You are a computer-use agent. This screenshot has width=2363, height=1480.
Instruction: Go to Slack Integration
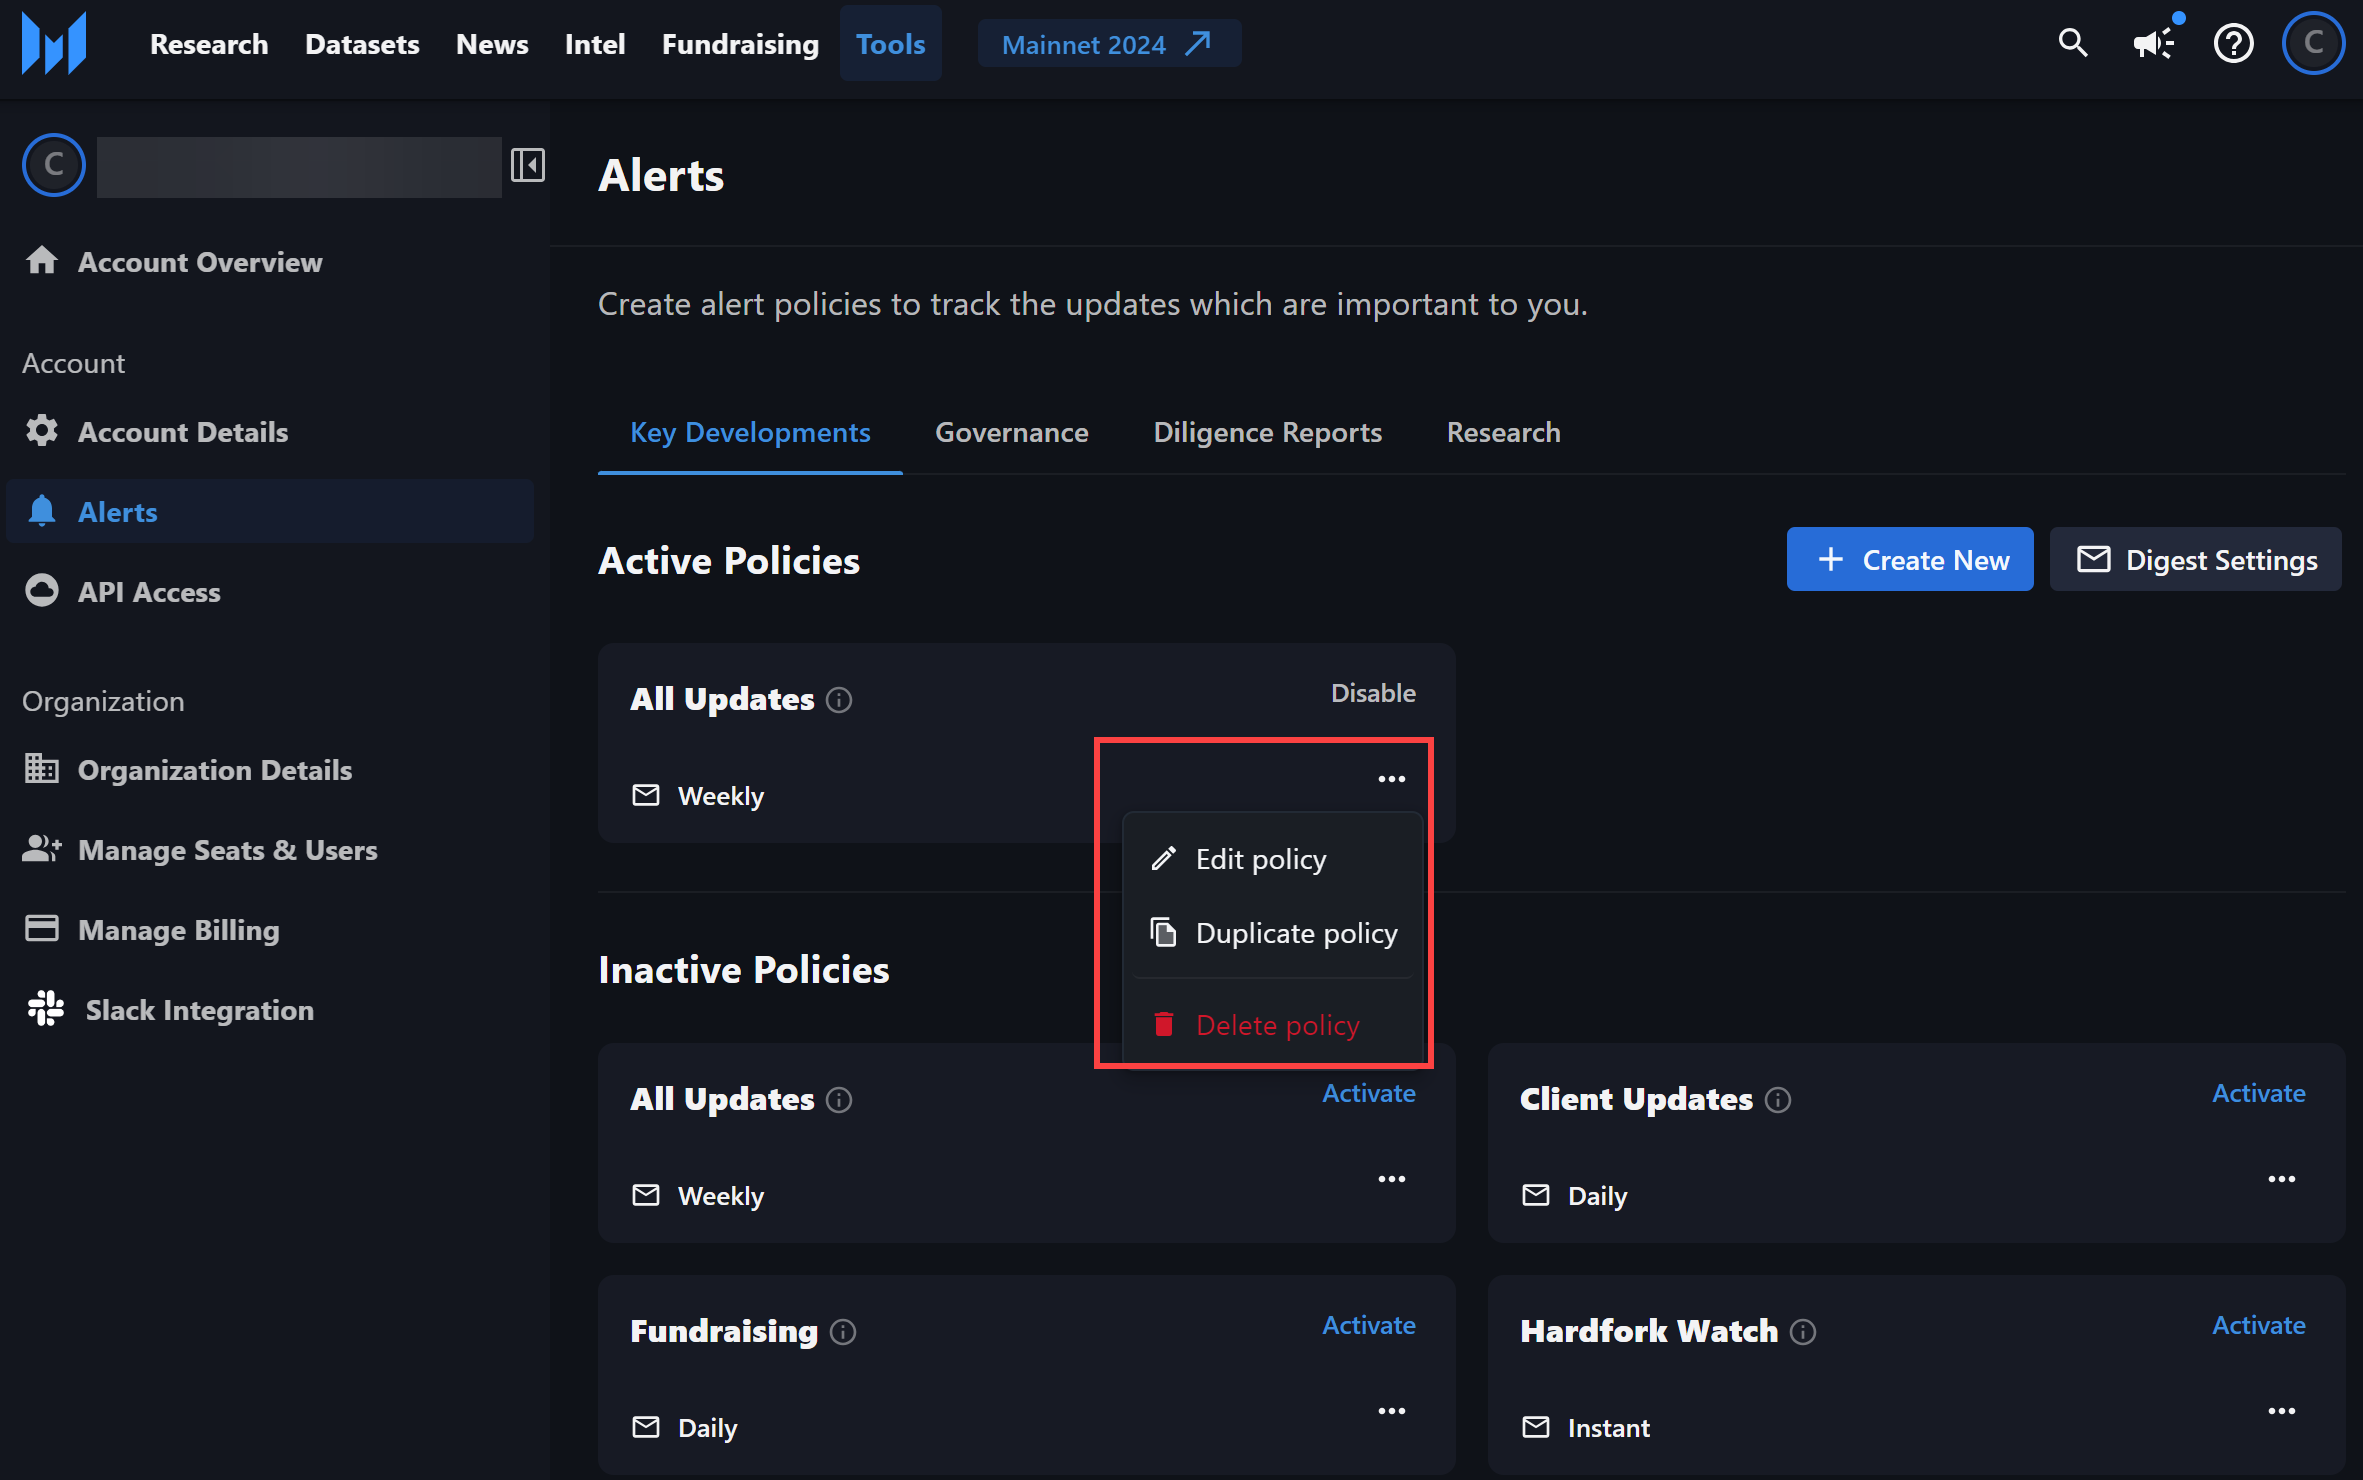point(270,1009)
